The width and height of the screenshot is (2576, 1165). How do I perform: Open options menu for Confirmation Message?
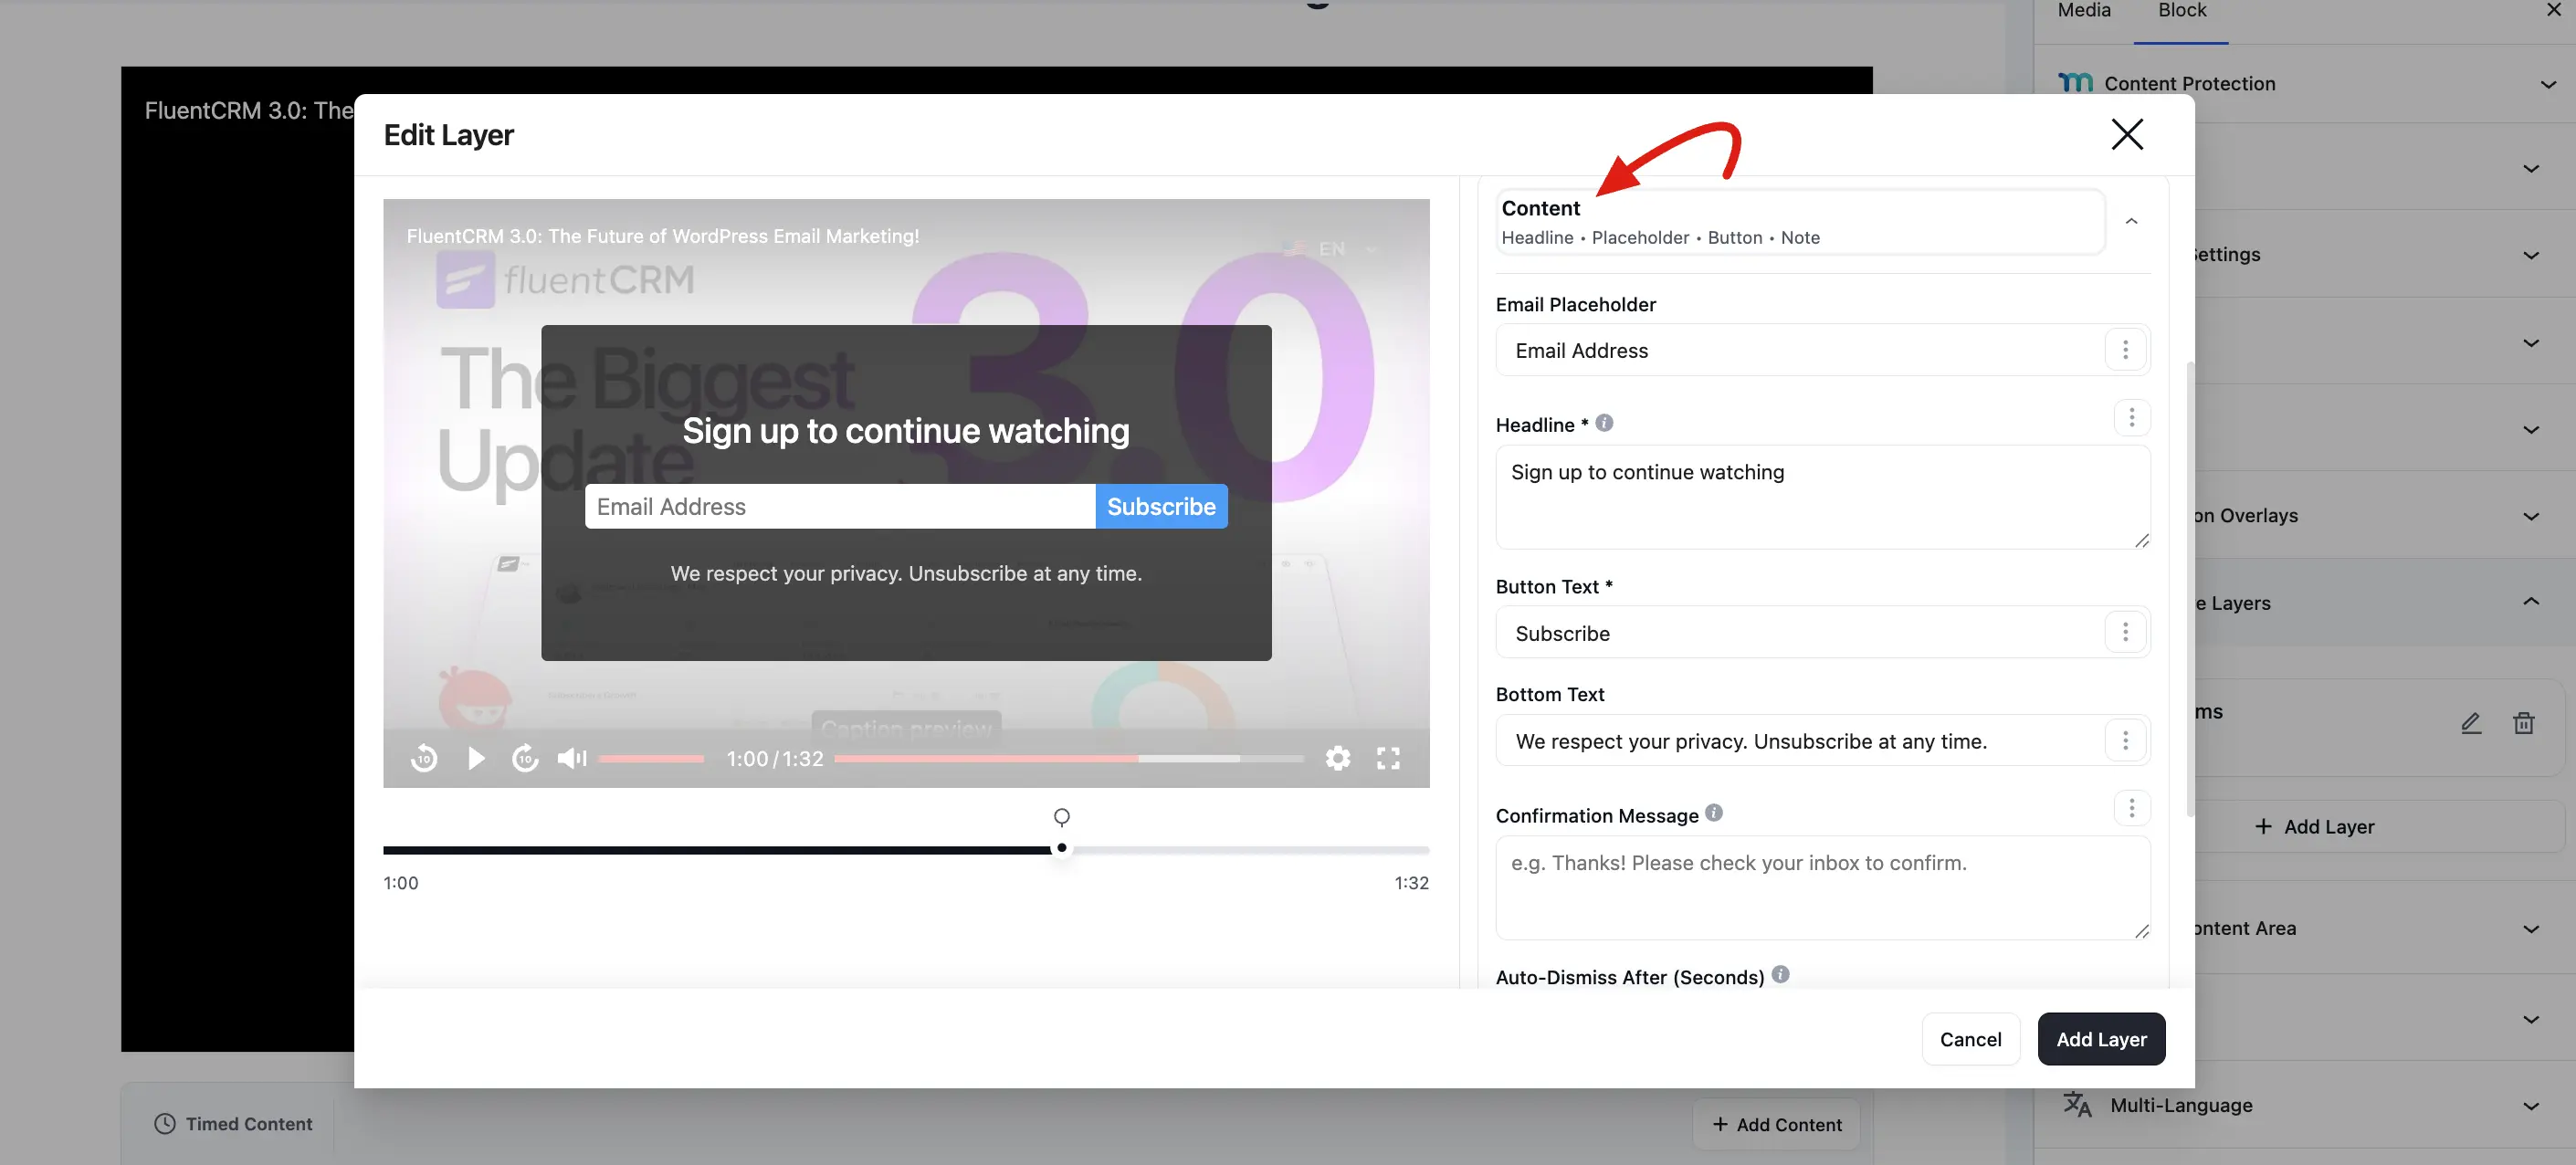(2131, 808)
